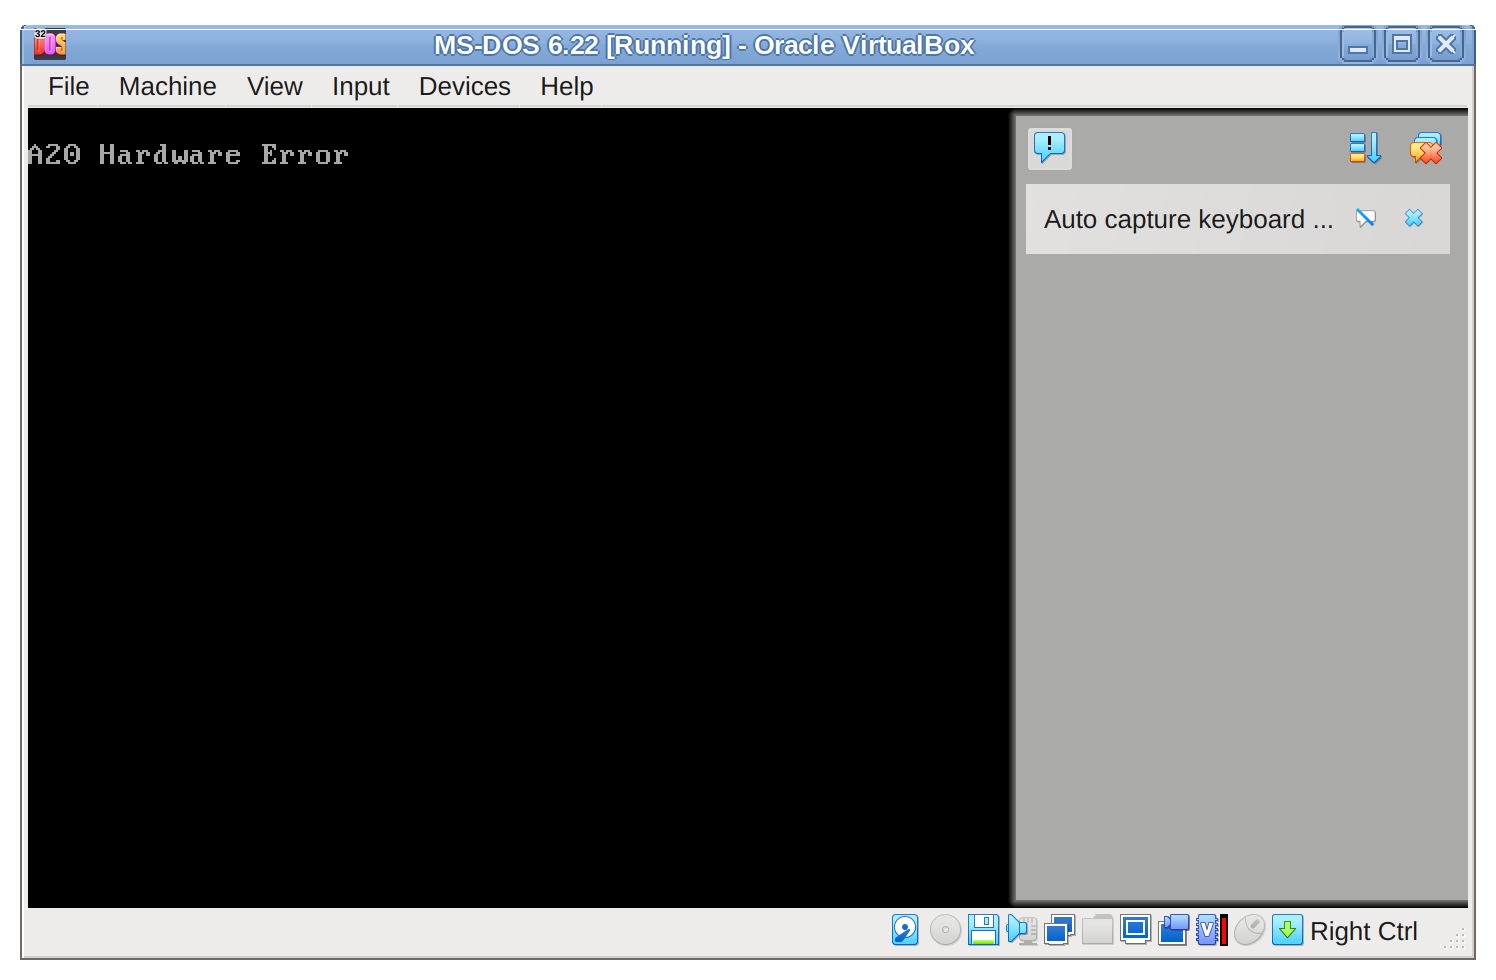
Task: Click the recording status icon
Action: coord(1173,930)
